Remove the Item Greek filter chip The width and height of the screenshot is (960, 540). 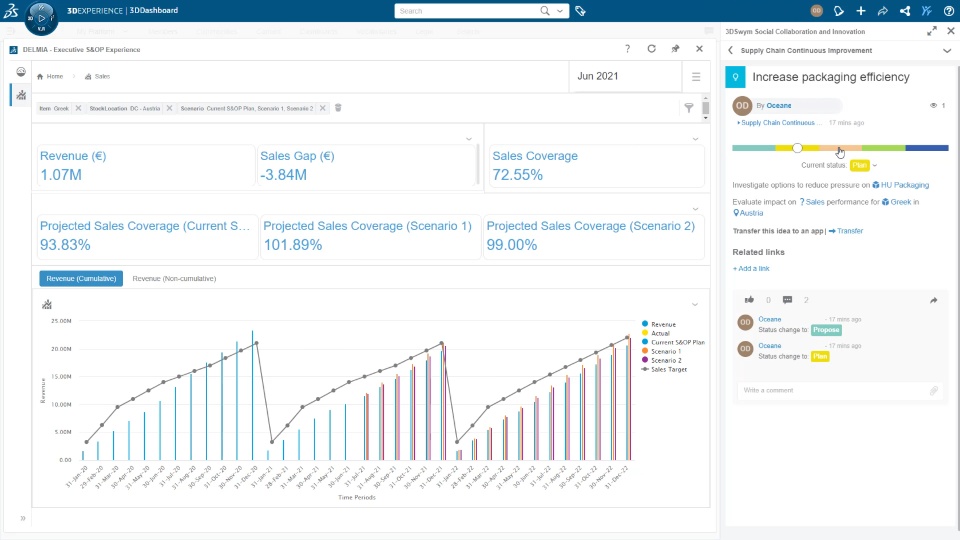tap(78, 108)
